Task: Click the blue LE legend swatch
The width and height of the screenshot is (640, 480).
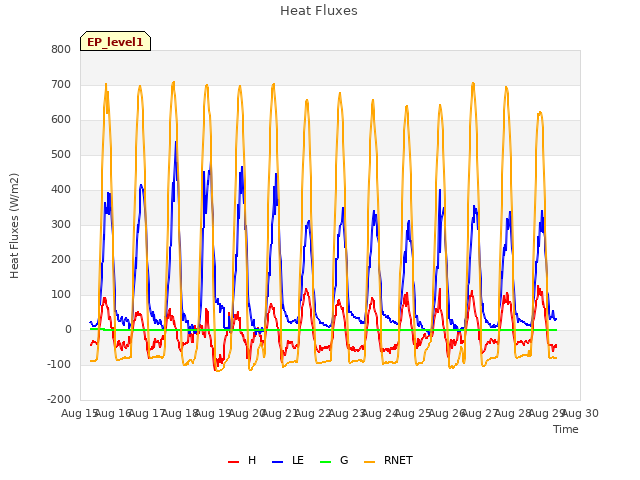Action: [278, 461]
